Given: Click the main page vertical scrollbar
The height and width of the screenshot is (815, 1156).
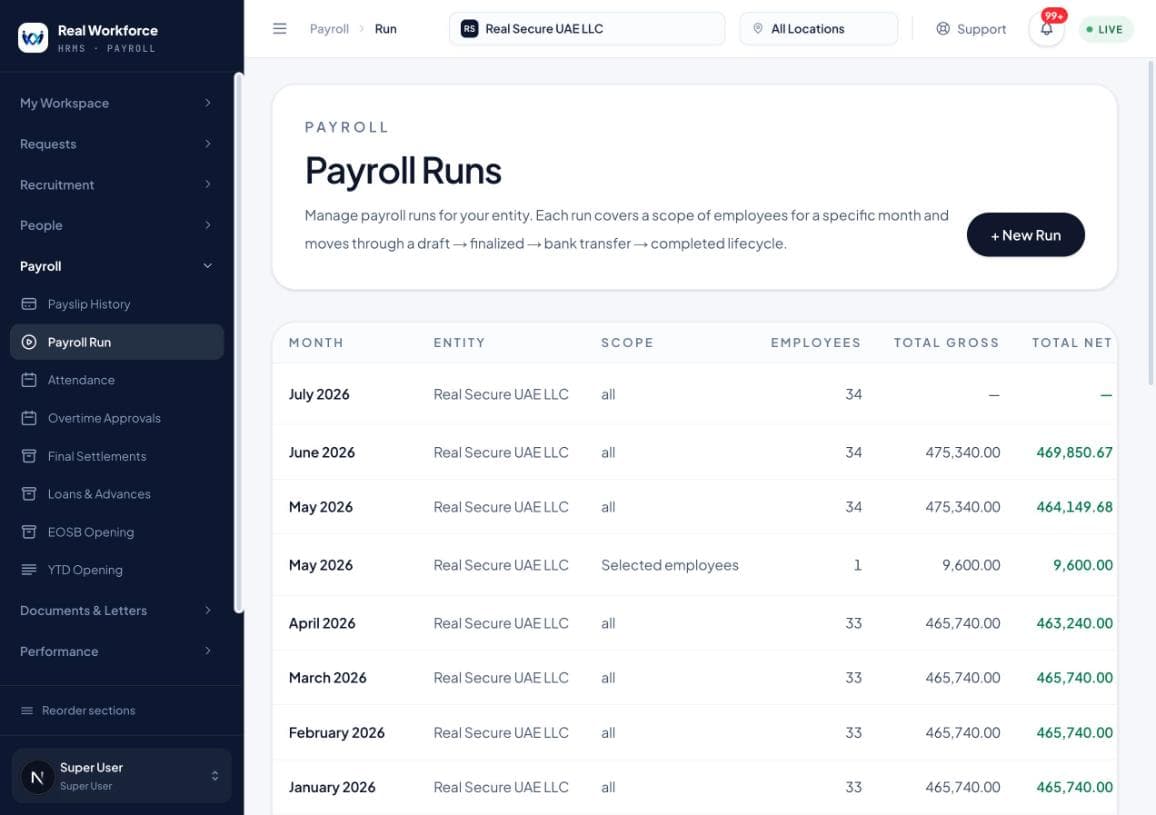Looking at the screenshot, I should [1150, 223].
